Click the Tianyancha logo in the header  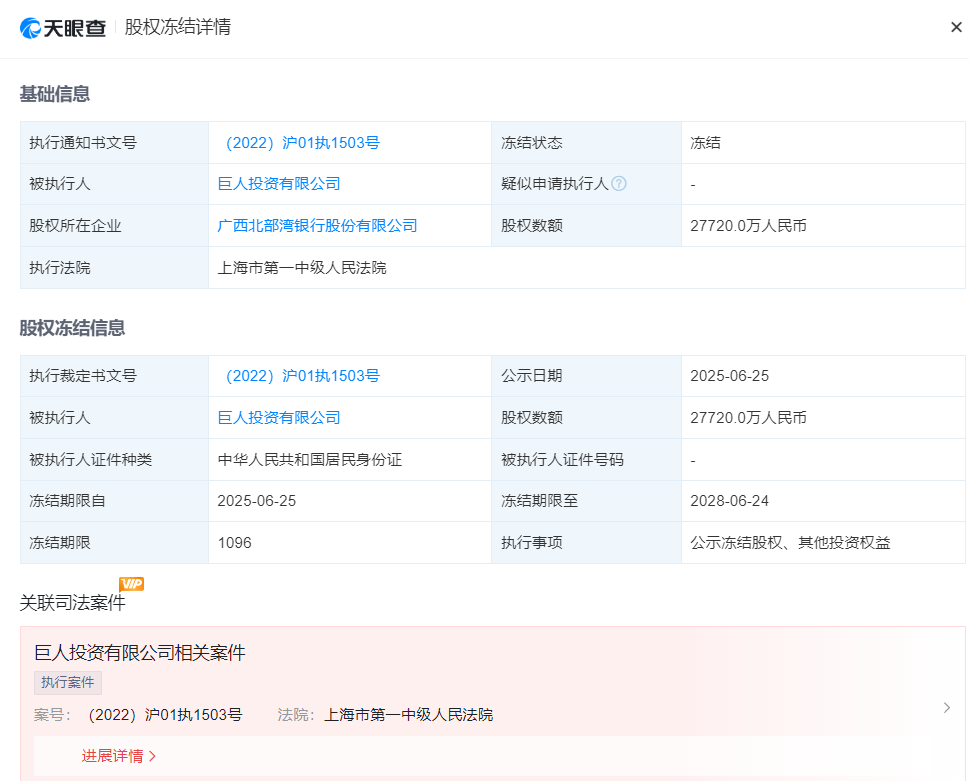[x=62, y=28]
